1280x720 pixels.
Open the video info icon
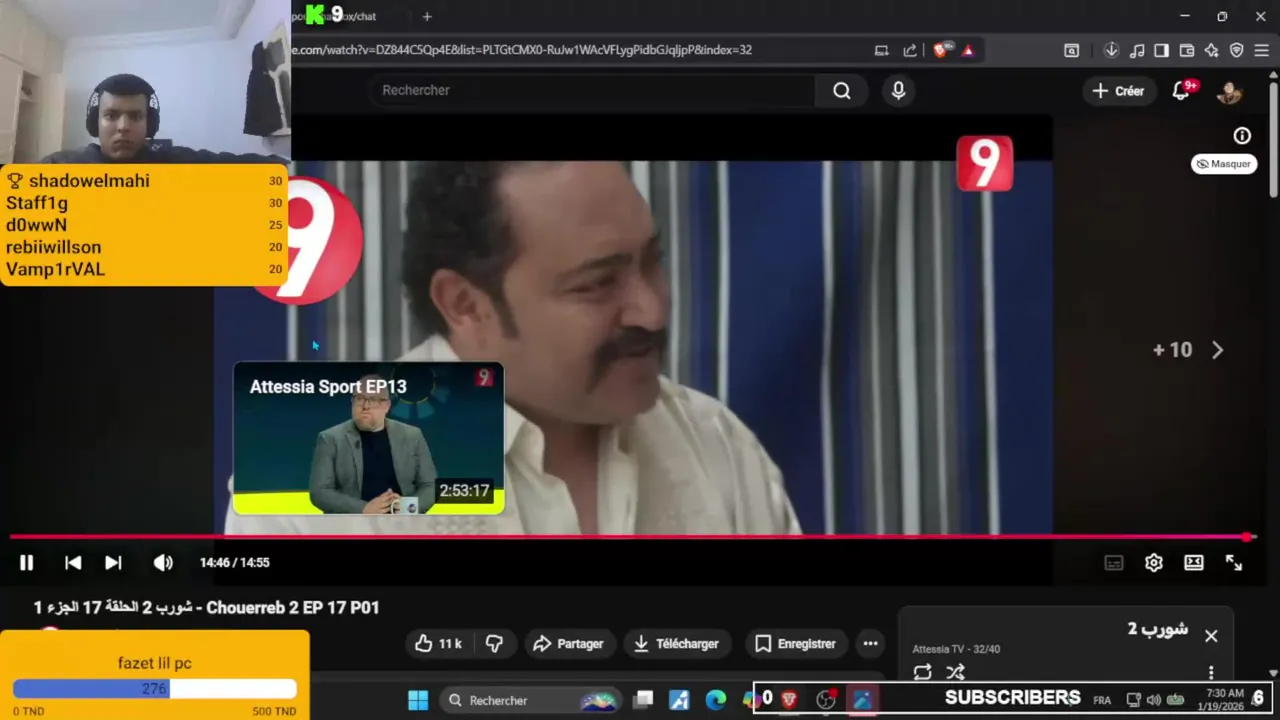click(x=1242, y=135)
